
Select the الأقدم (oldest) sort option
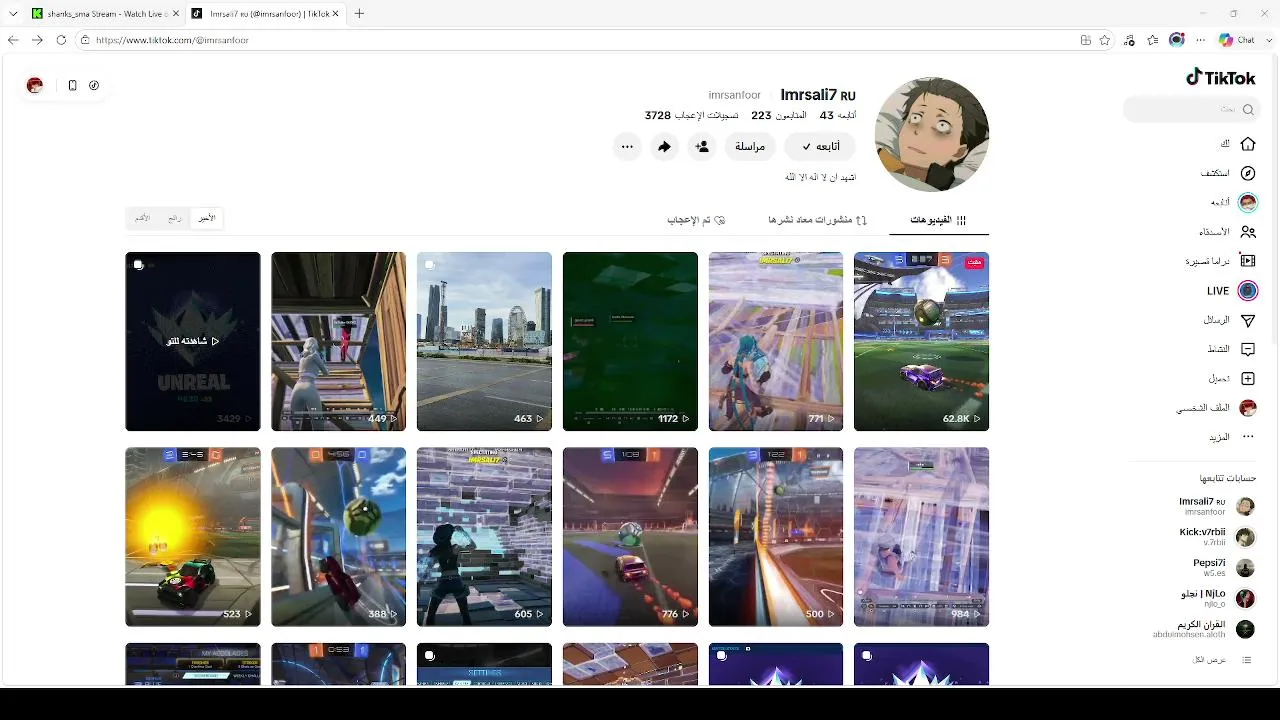click(143, 218)
